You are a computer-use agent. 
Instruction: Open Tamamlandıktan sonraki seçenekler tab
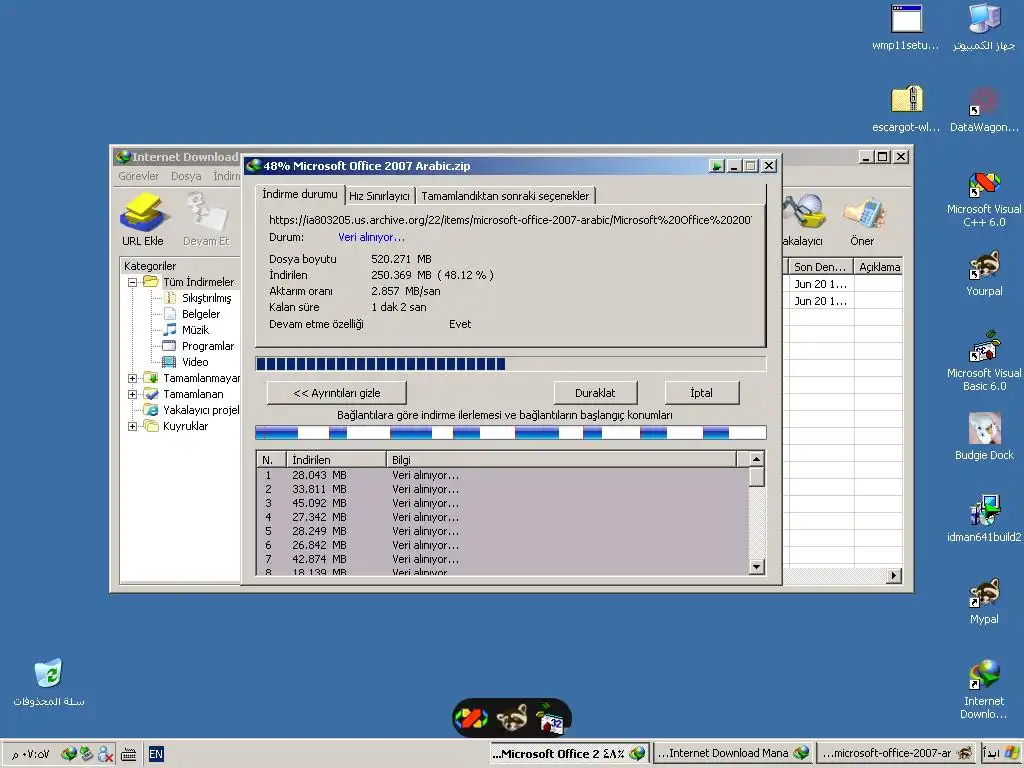[505, 196]
